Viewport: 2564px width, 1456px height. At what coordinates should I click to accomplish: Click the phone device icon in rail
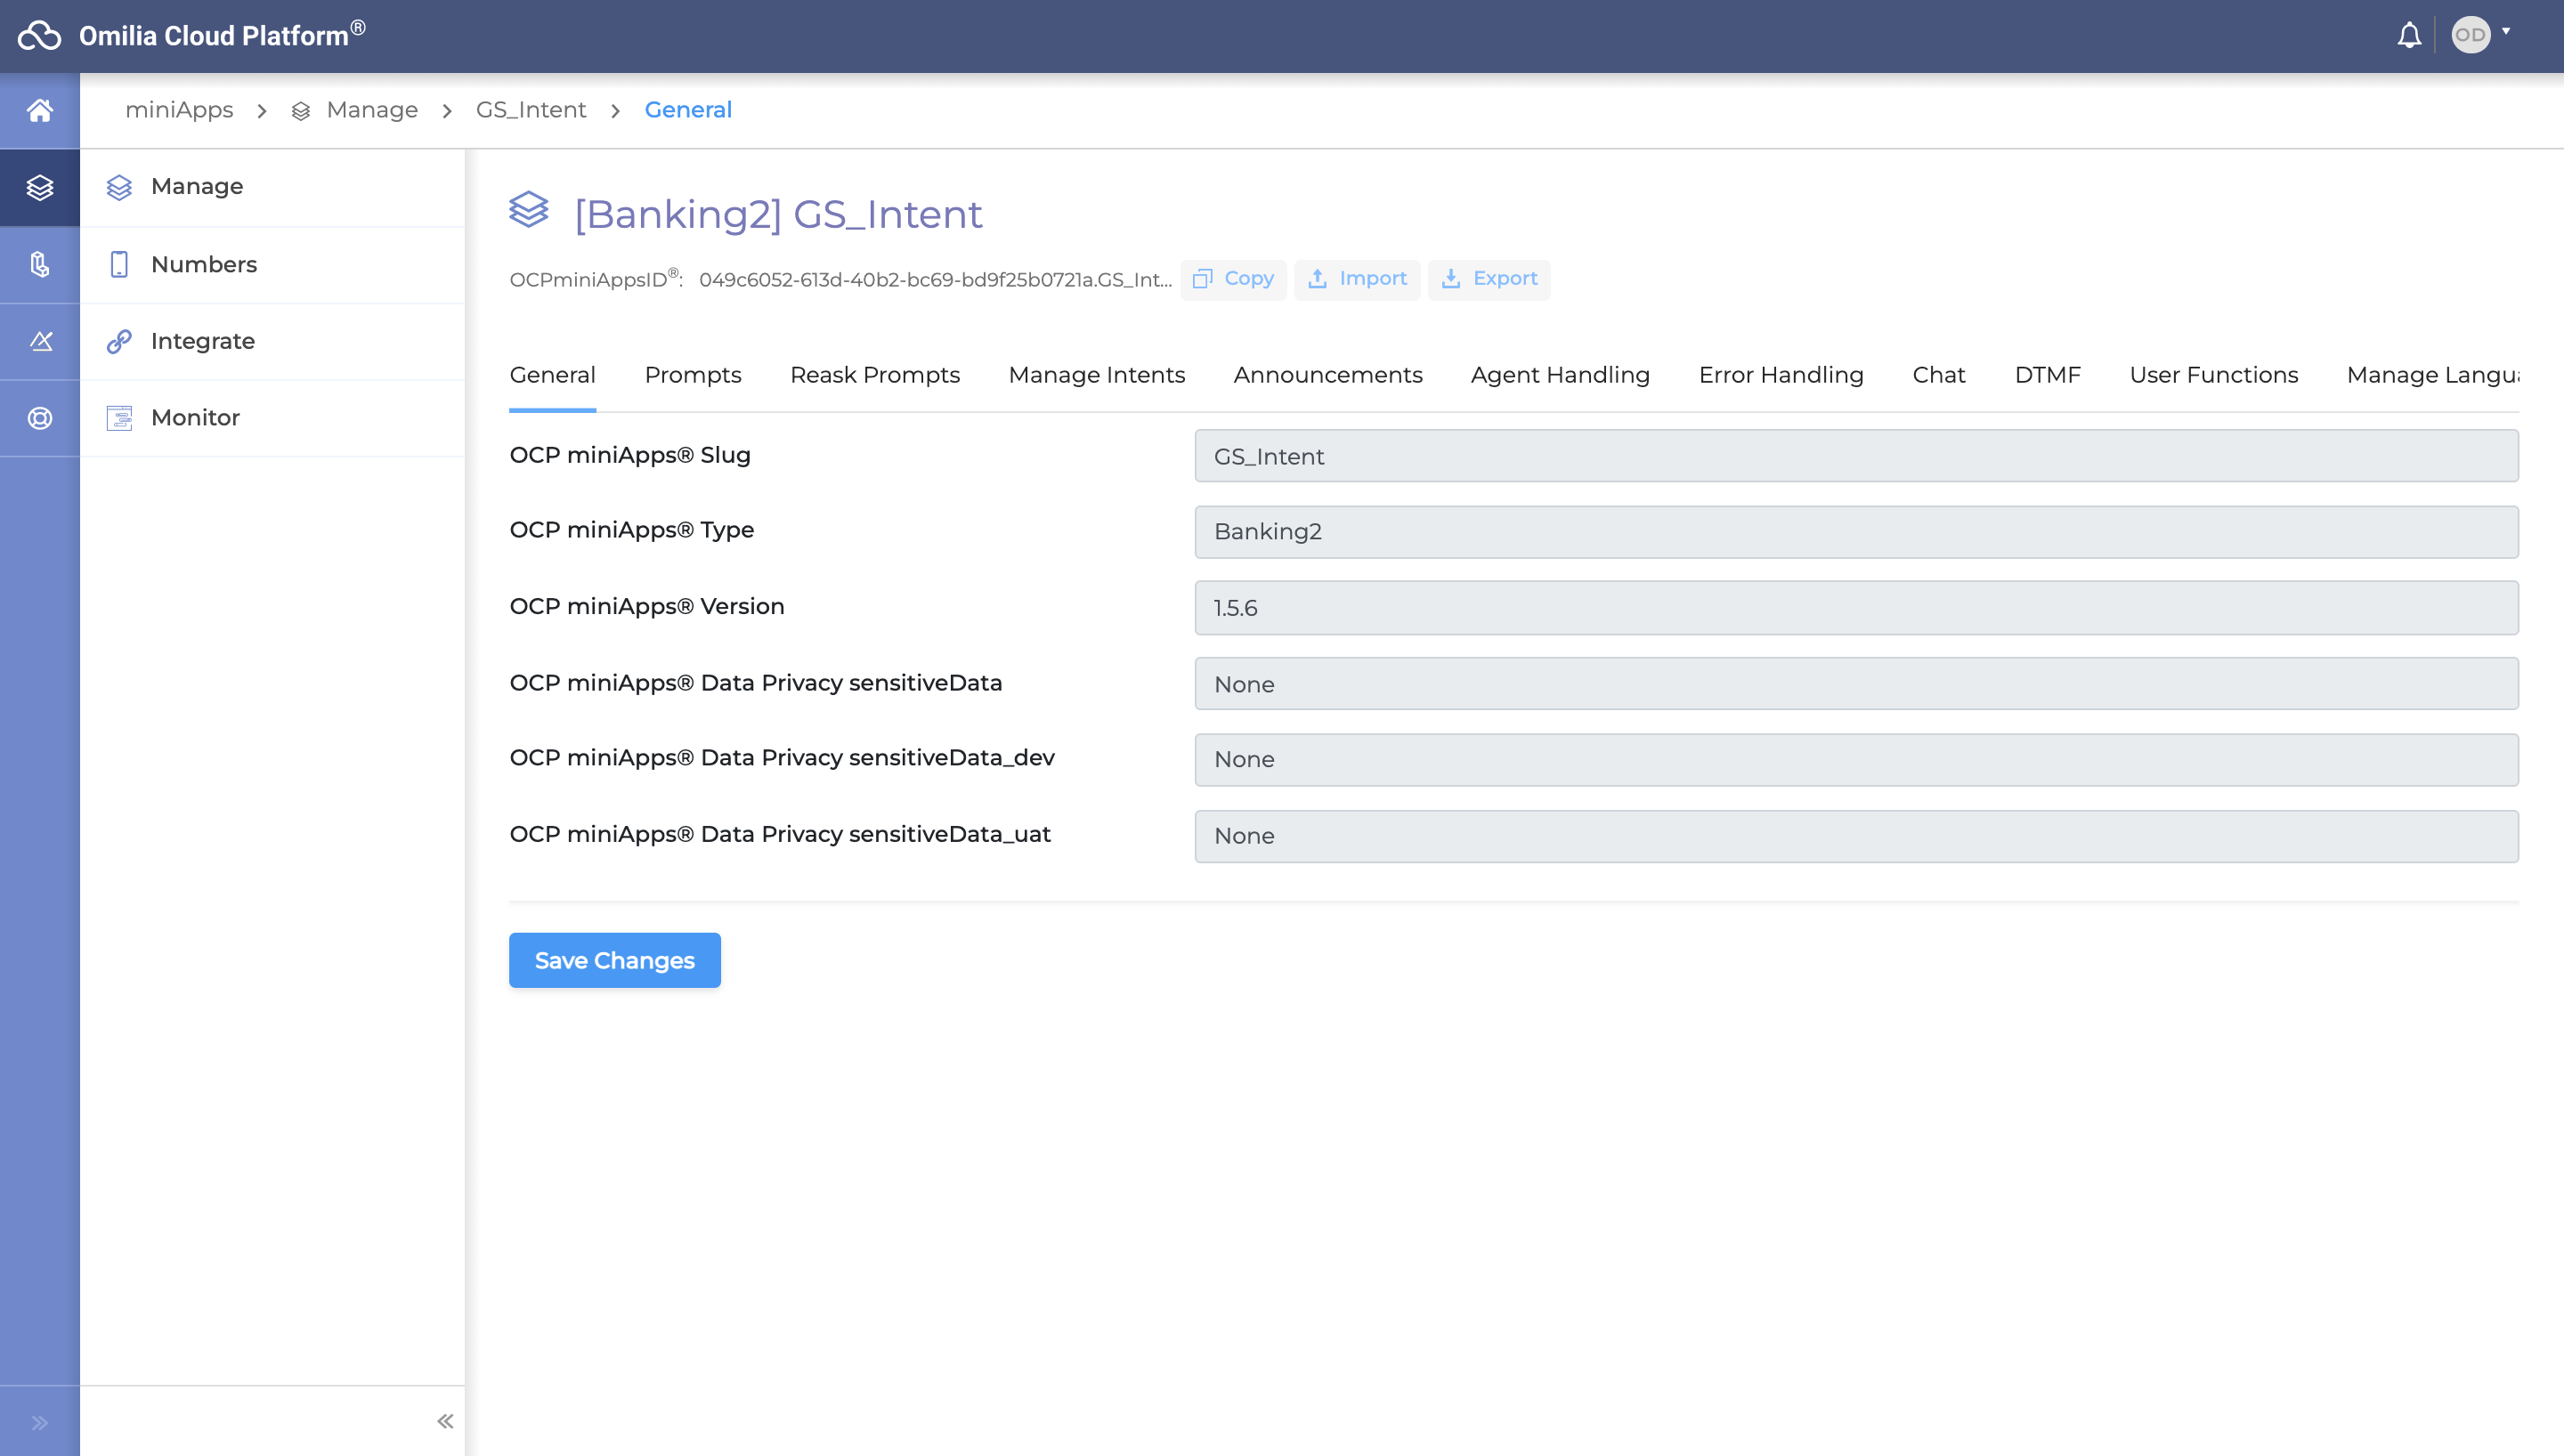[x=40, y=264]
